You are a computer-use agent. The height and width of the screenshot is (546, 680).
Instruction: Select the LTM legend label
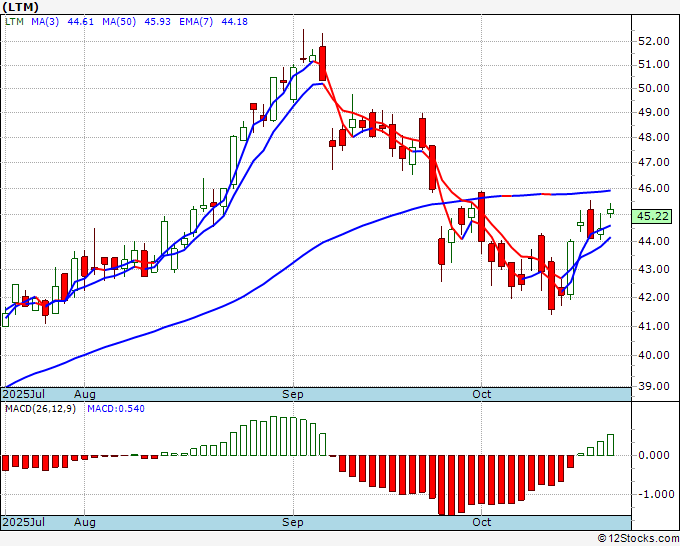pyautogui.click(x=14, y=22)
